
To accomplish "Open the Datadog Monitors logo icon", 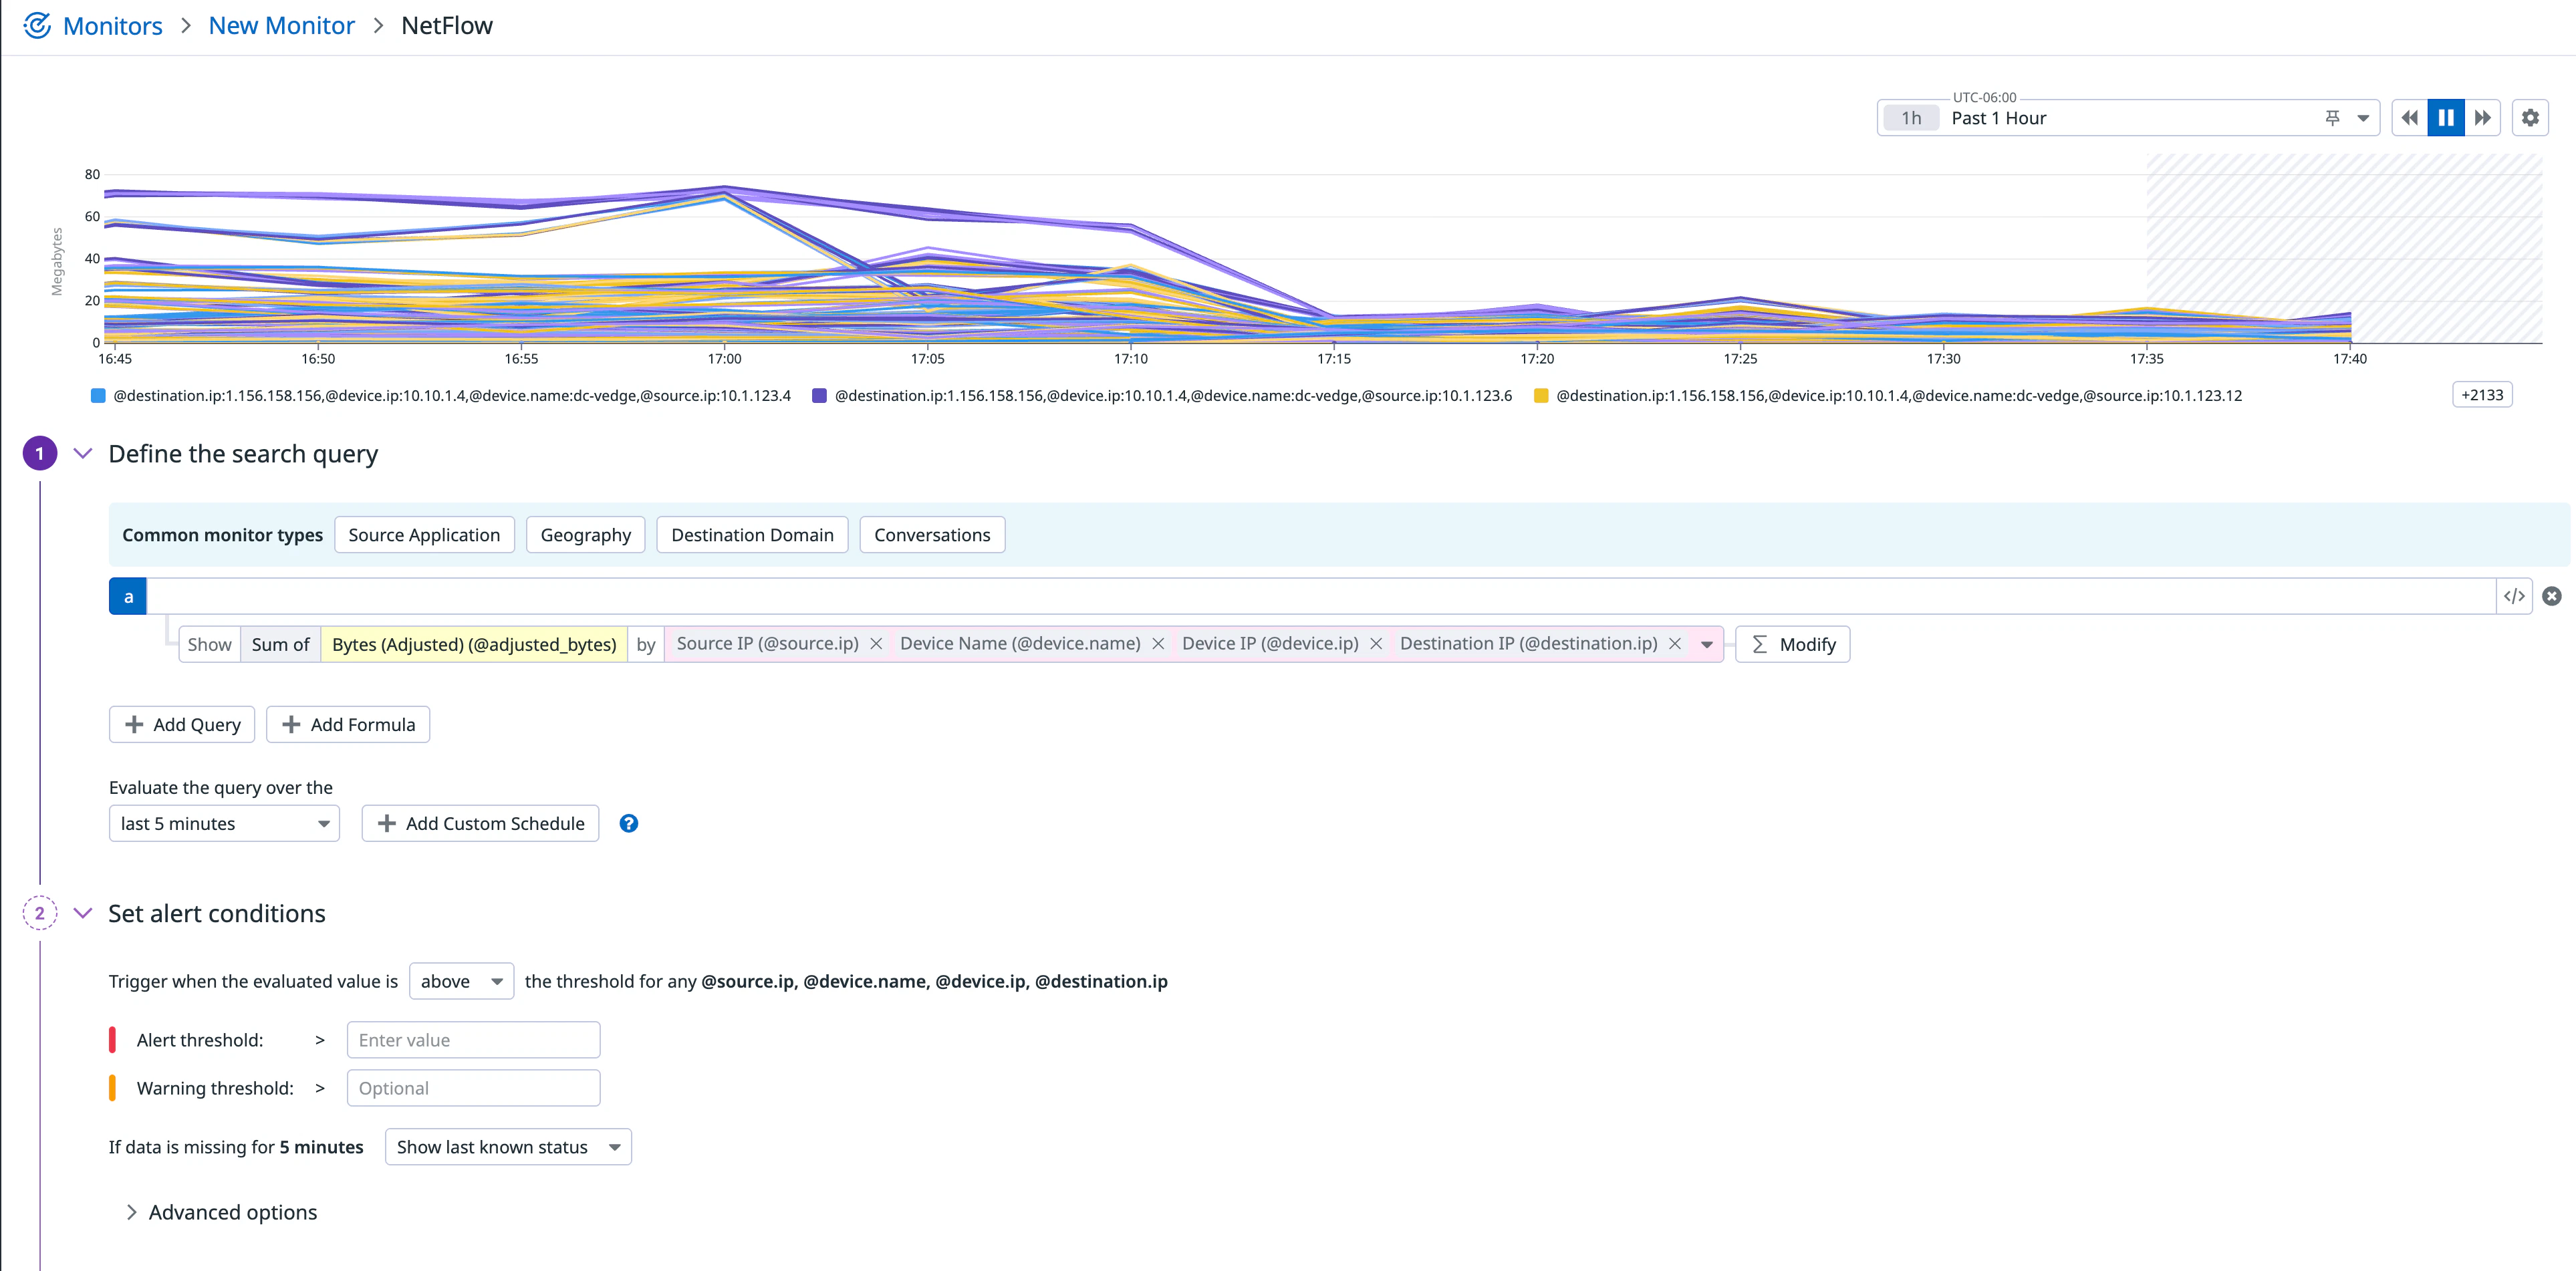I will 37,25.
